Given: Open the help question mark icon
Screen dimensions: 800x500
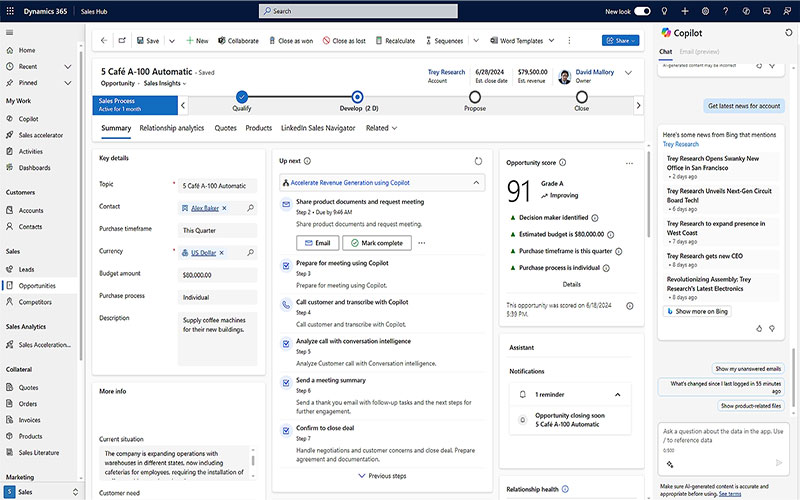Looking at the screenshot, I should pyautogui.click(x=726, y=11).
